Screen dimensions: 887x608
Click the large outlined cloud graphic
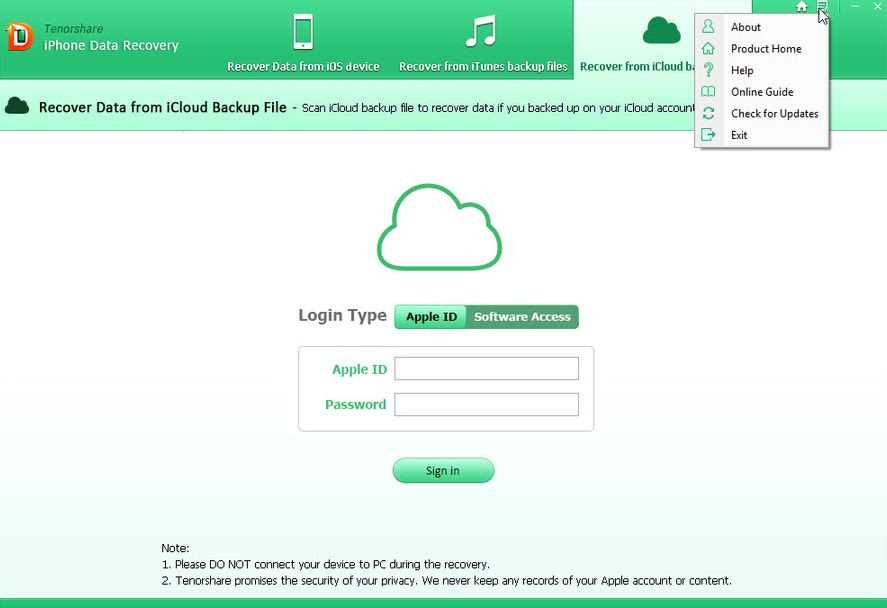pyautogui.click(x=440, y=227)
